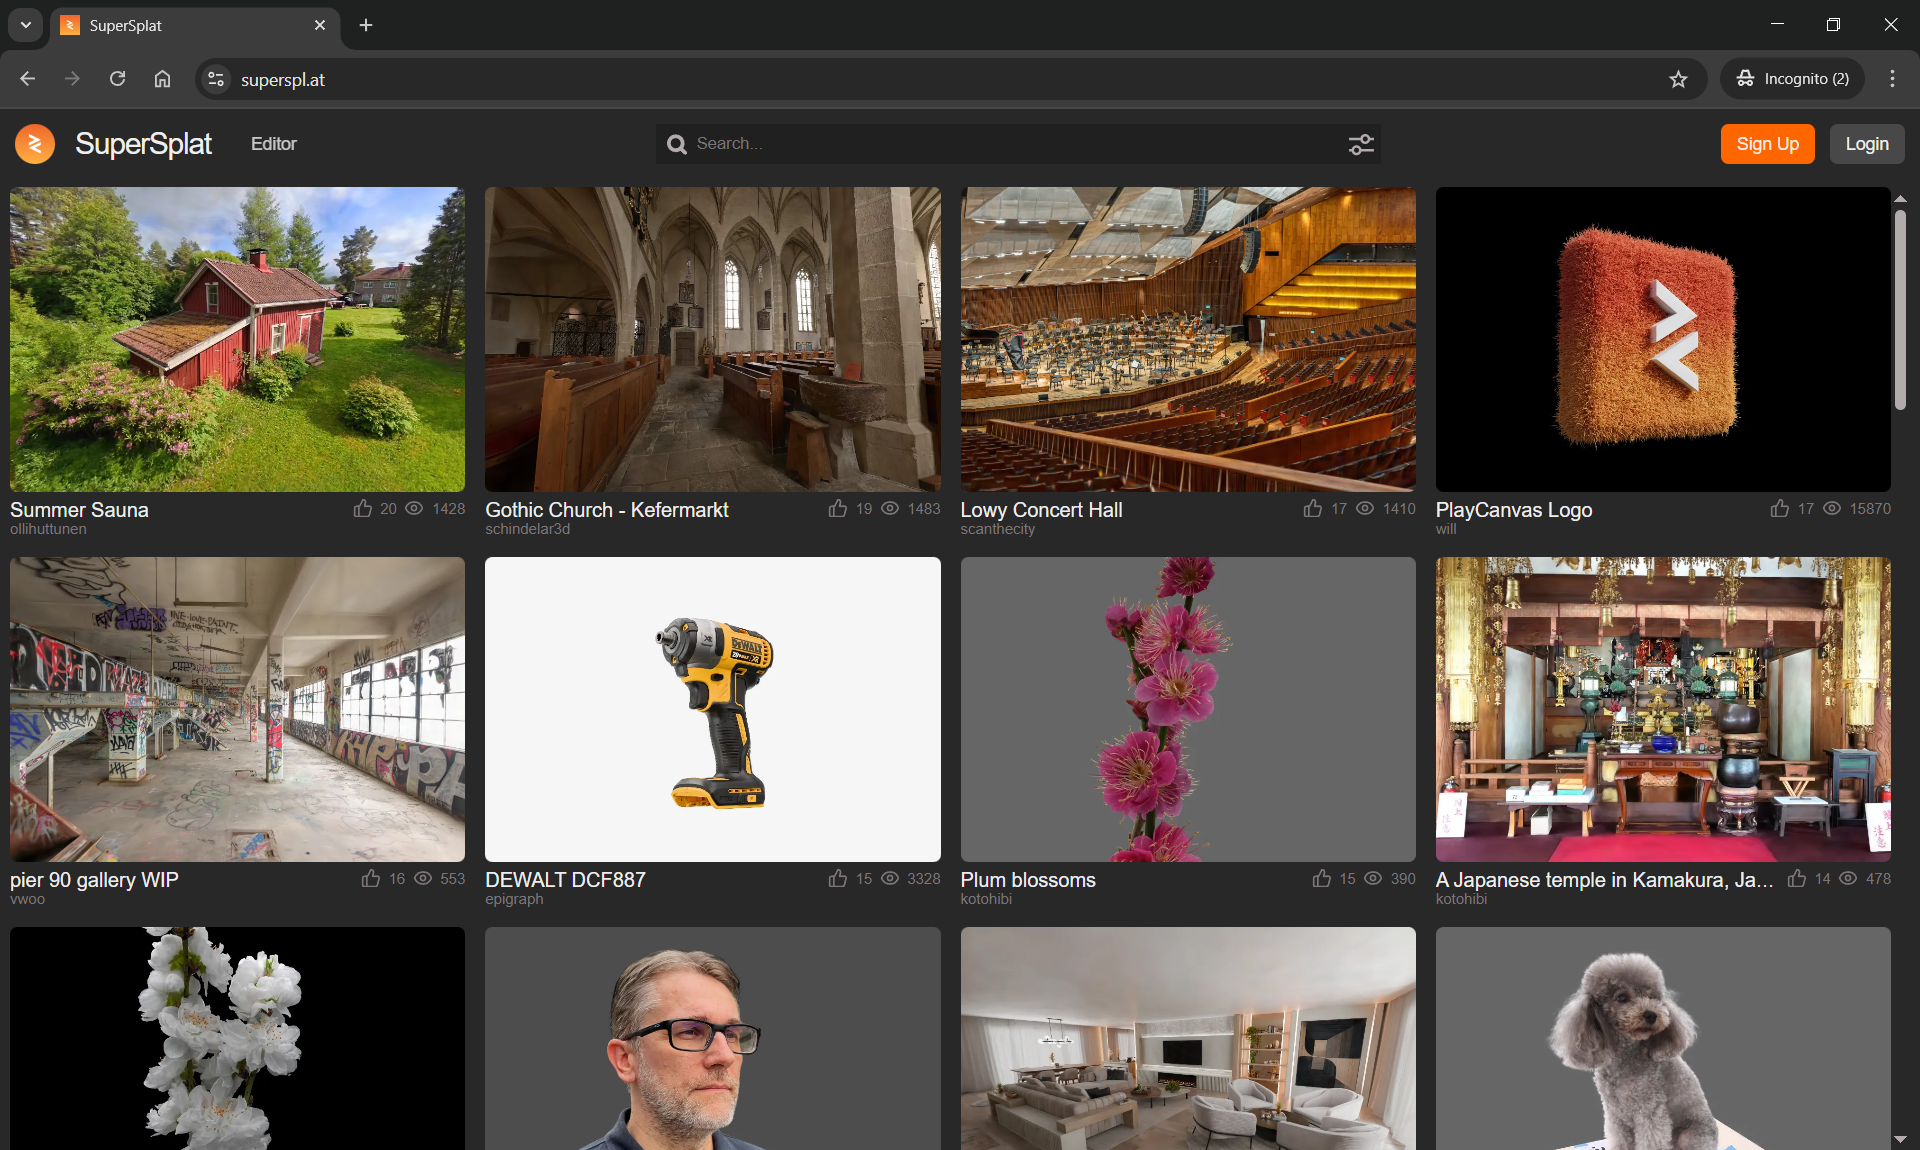Open the Gothic Church thumbnail
Viewport: 1920px width, 1150px height.
(713, 339)
